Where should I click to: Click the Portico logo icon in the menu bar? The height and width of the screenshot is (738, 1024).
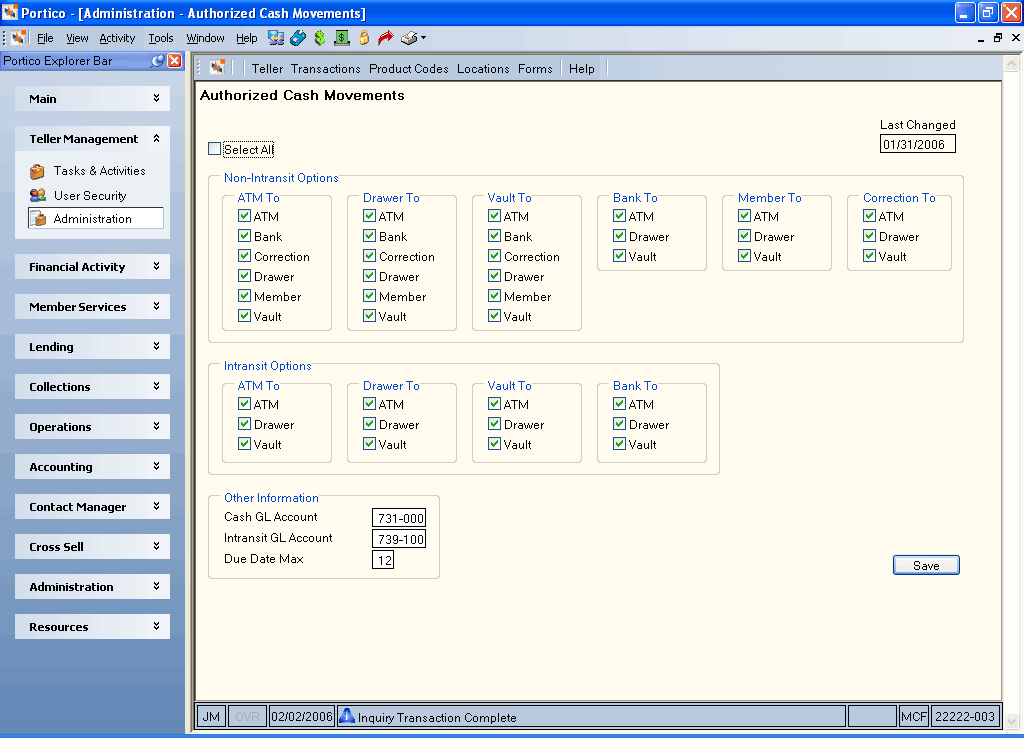19,38
